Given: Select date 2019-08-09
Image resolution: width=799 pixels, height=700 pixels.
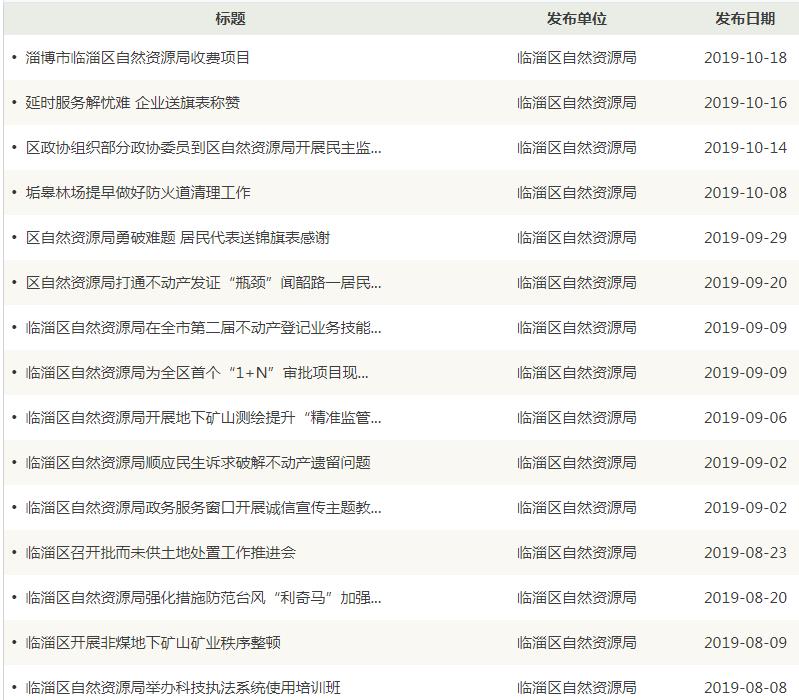Looking at the screenshot, I should tap(745, 642).
